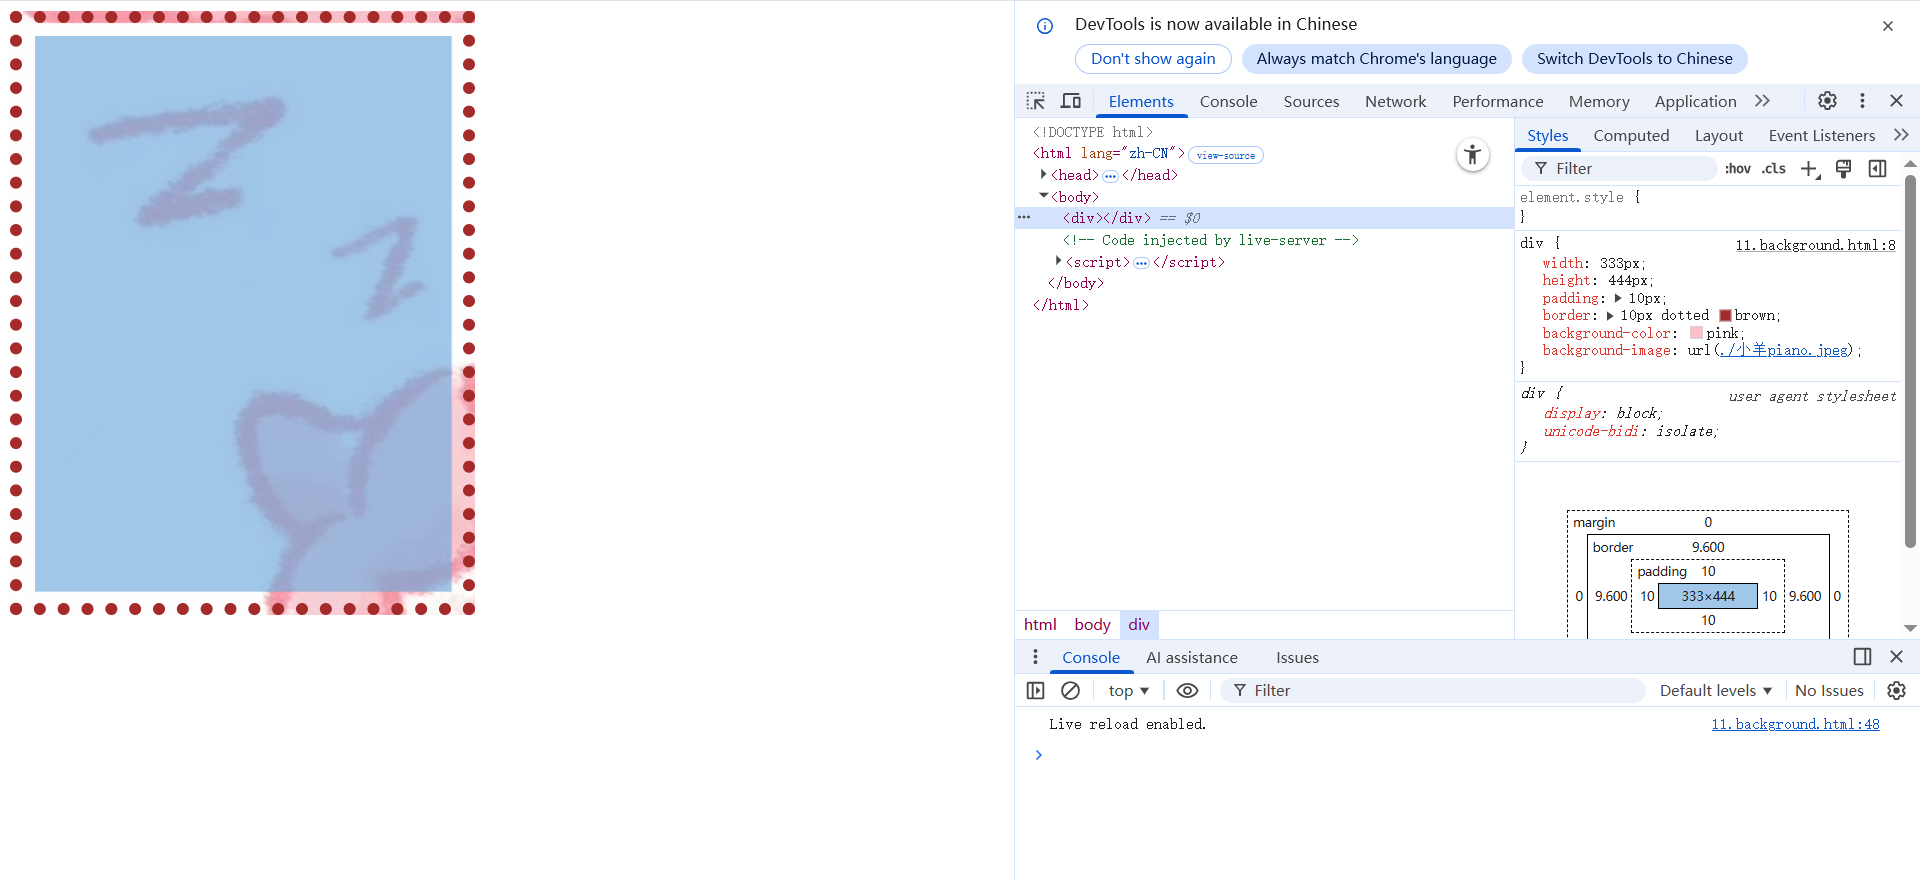Open the Layout tab
The width and height of the screenshot is (1920, 880).
1718,136
